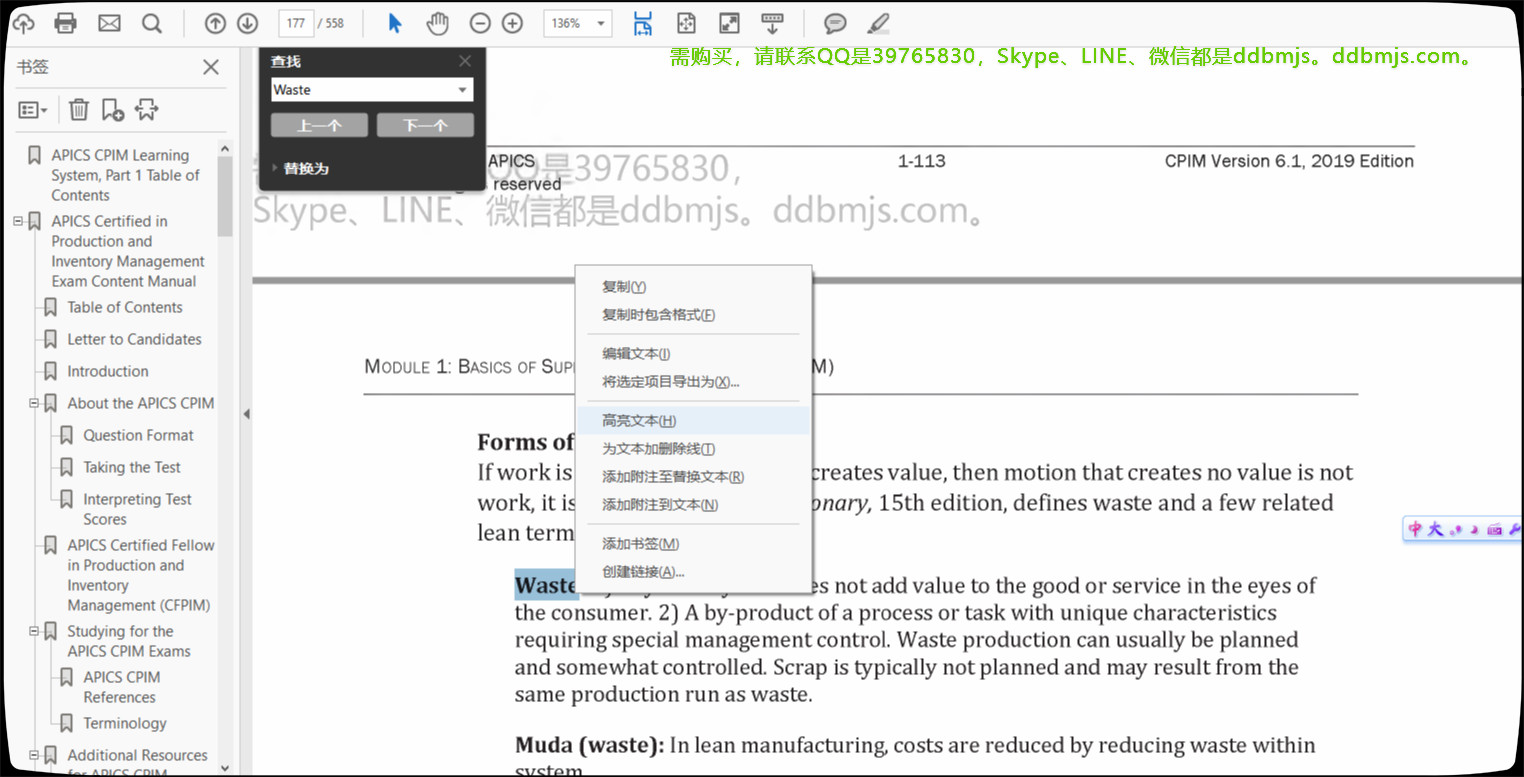Enter full screen mode icon

[x=729, y=23]
